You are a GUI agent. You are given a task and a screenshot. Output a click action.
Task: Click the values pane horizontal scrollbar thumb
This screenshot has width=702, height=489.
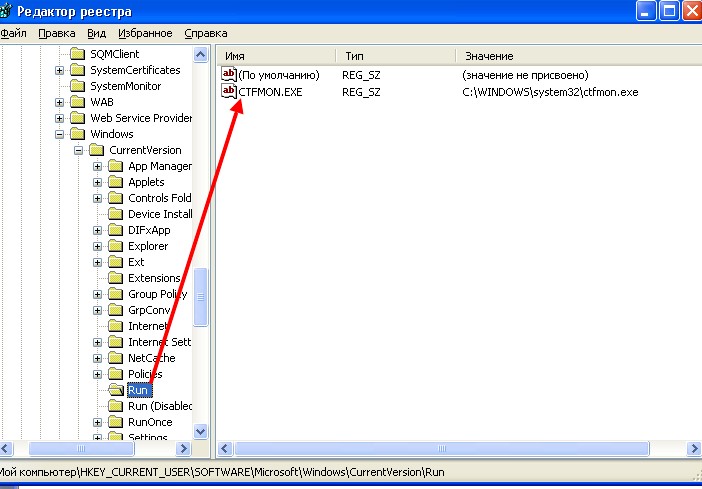(441, 449)
